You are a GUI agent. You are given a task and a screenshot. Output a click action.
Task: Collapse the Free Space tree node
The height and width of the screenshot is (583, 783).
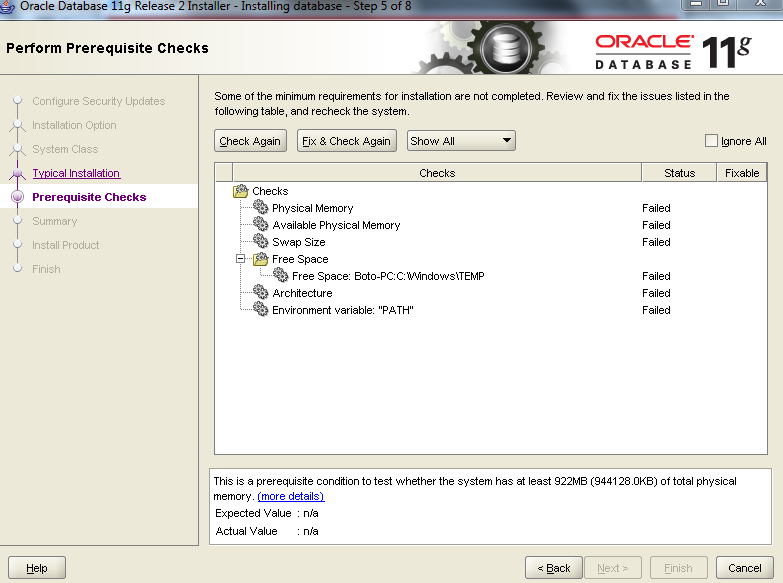click(x=240, y=259)
